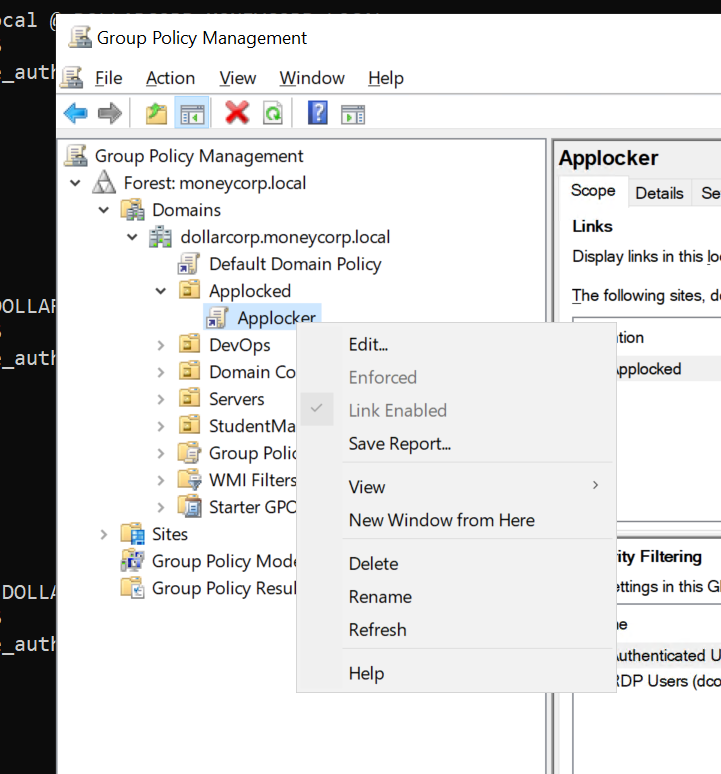Collapse the Applocked OU node

point(161,291)
